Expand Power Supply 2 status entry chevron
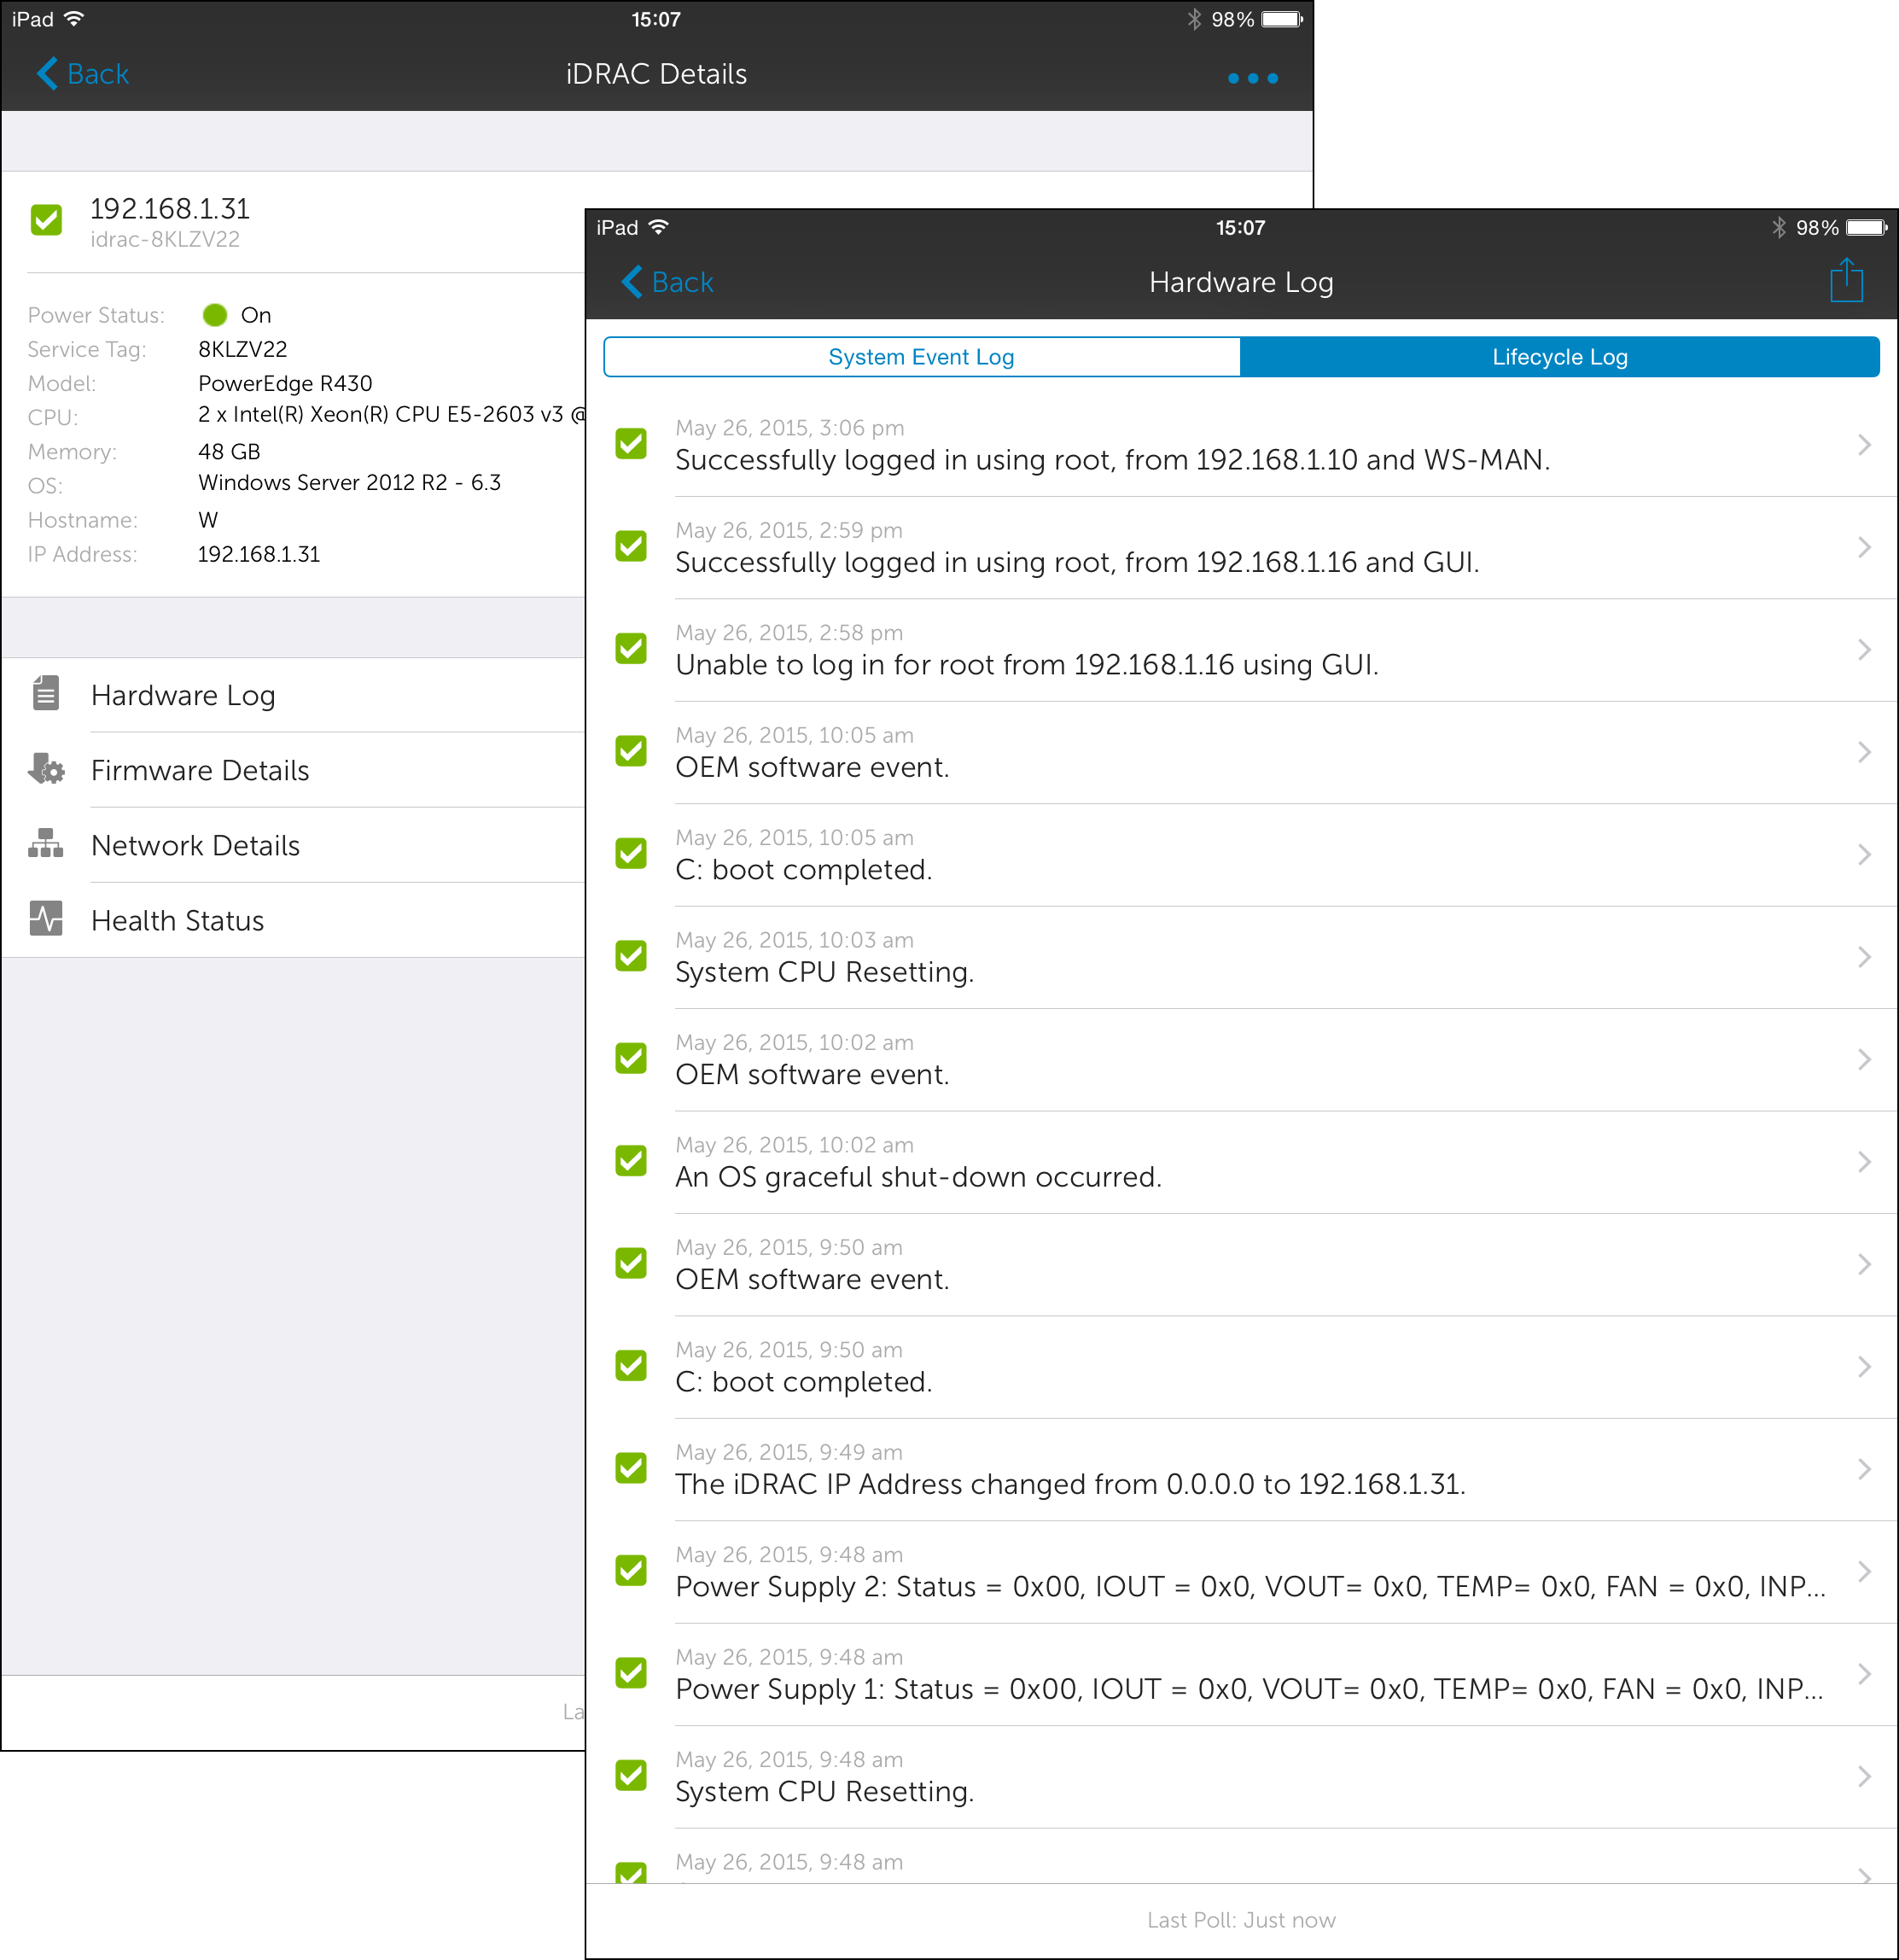This screenshot has height=1960, width=1899. (1863, 1571)
